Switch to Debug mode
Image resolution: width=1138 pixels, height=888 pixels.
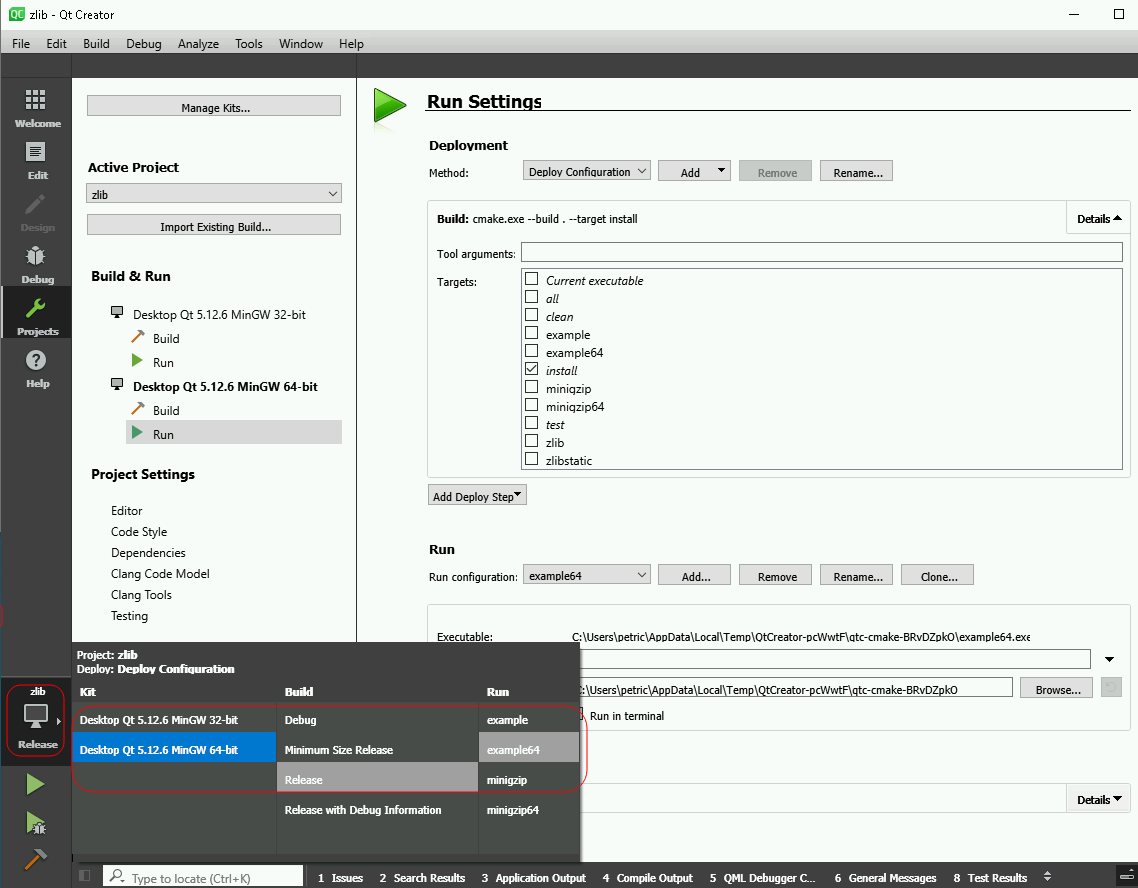(36, 266)
